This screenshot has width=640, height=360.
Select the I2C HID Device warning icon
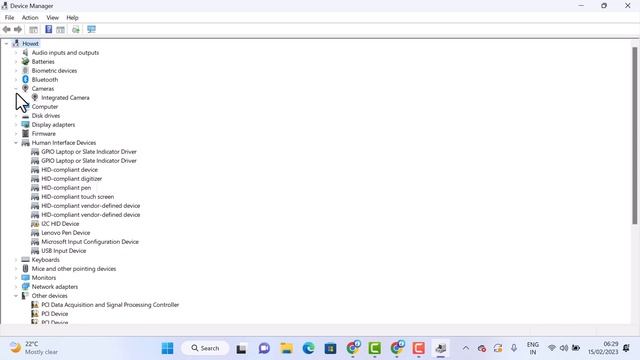click(35, 224)
